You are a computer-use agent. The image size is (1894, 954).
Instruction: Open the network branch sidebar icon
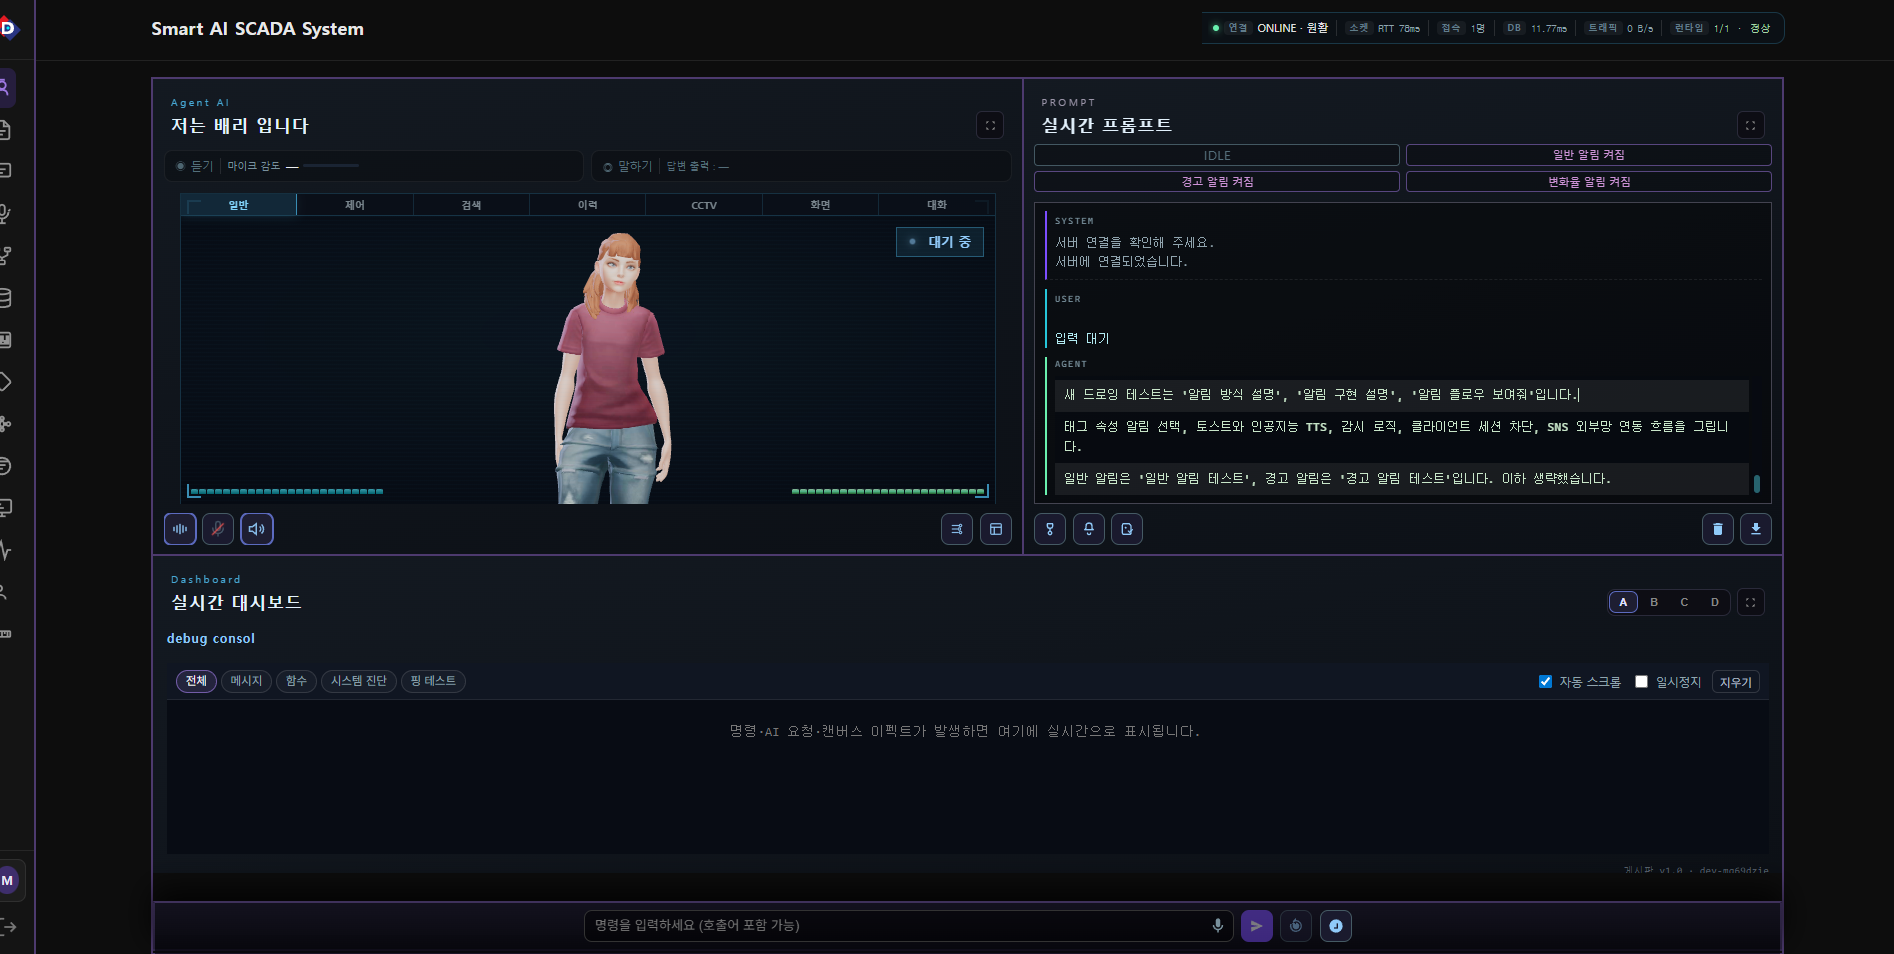click(5, 256)
